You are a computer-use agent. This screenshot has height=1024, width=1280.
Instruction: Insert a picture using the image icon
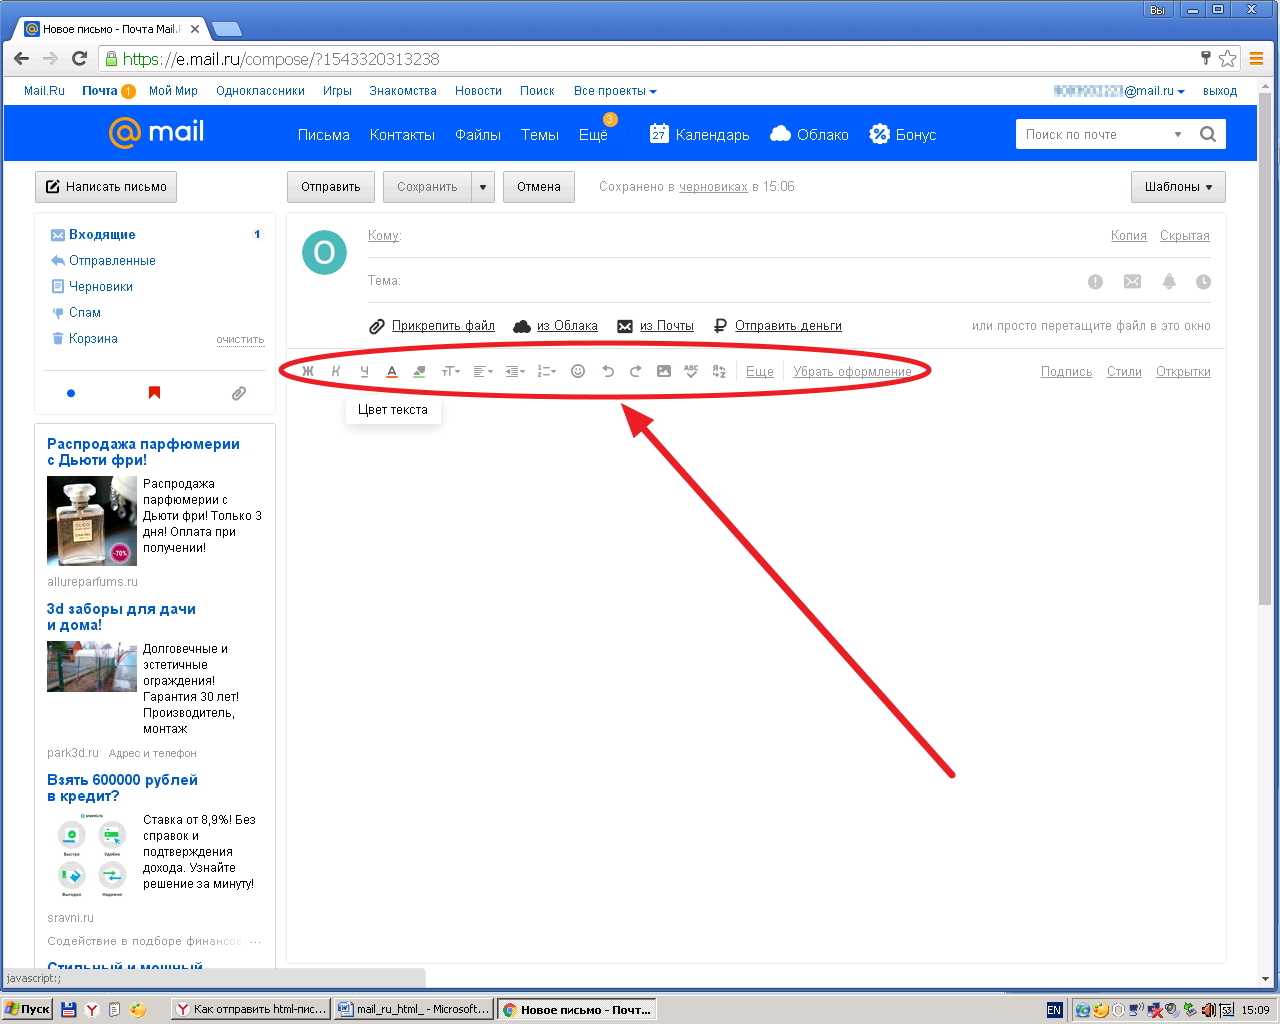pos(663,371)
